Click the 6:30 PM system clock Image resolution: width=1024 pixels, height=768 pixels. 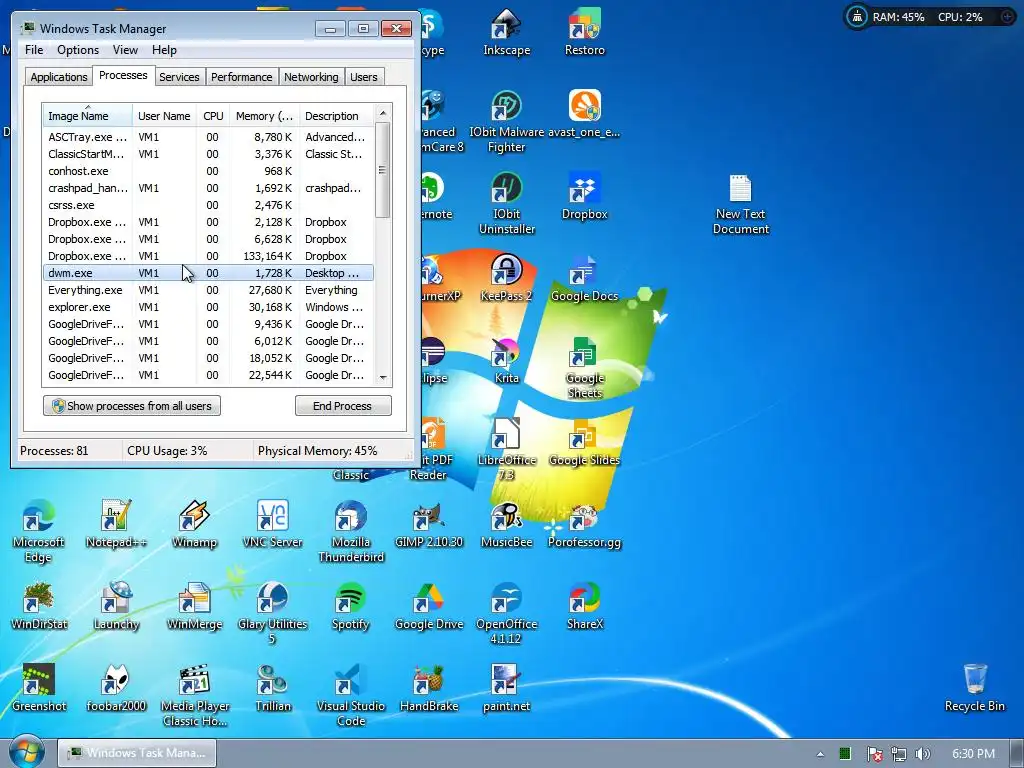tap(973, 754)
